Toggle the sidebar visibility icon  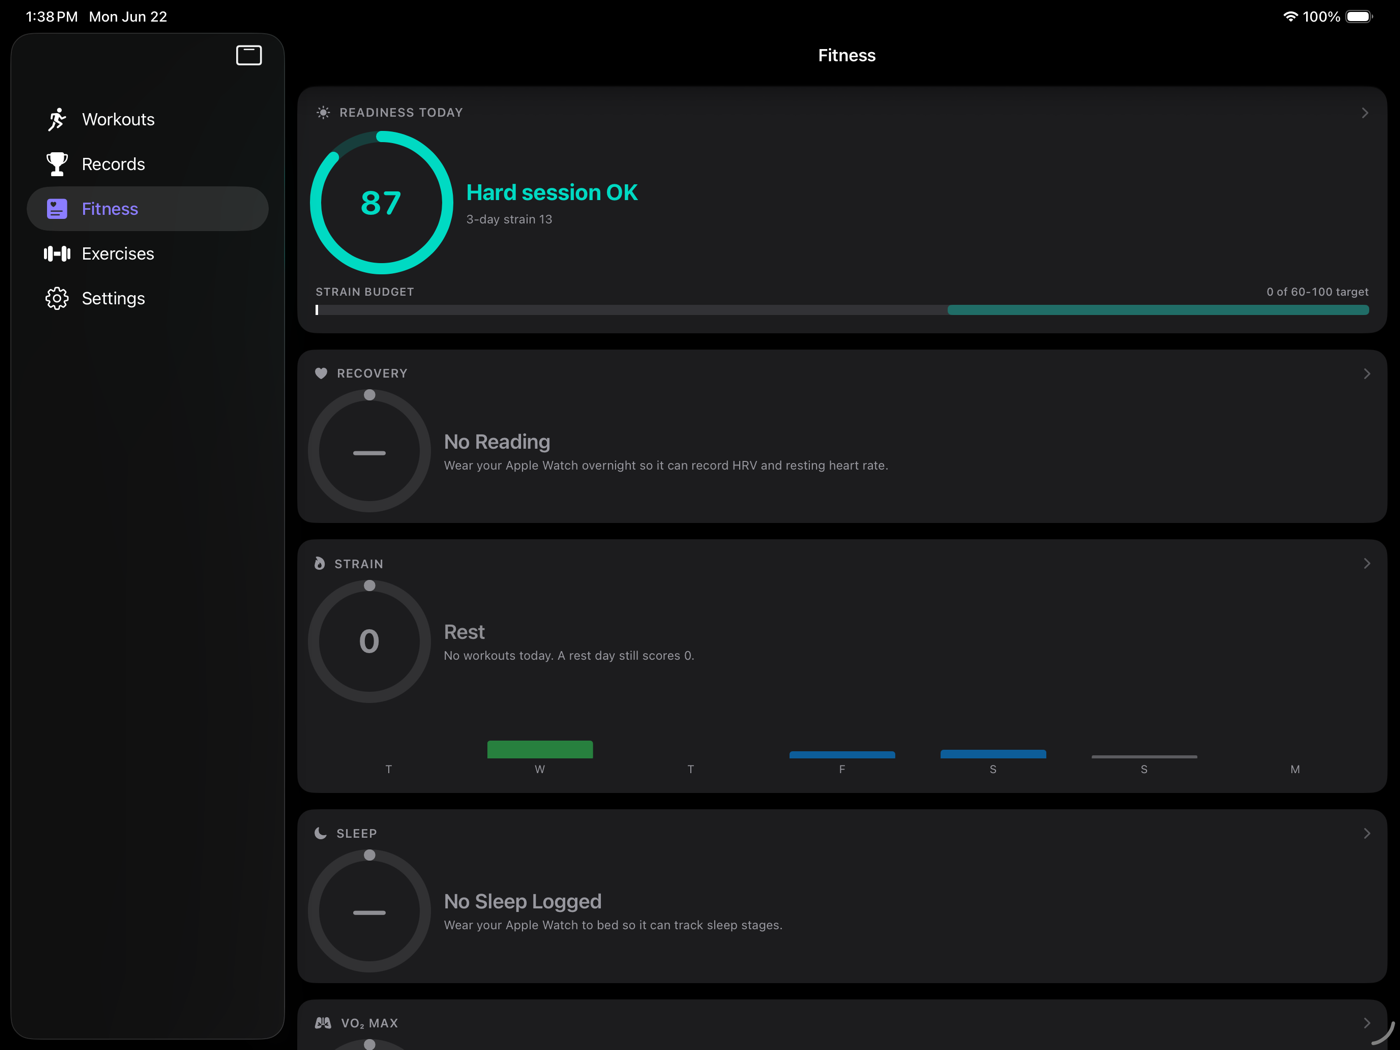(x=249, y=55)
